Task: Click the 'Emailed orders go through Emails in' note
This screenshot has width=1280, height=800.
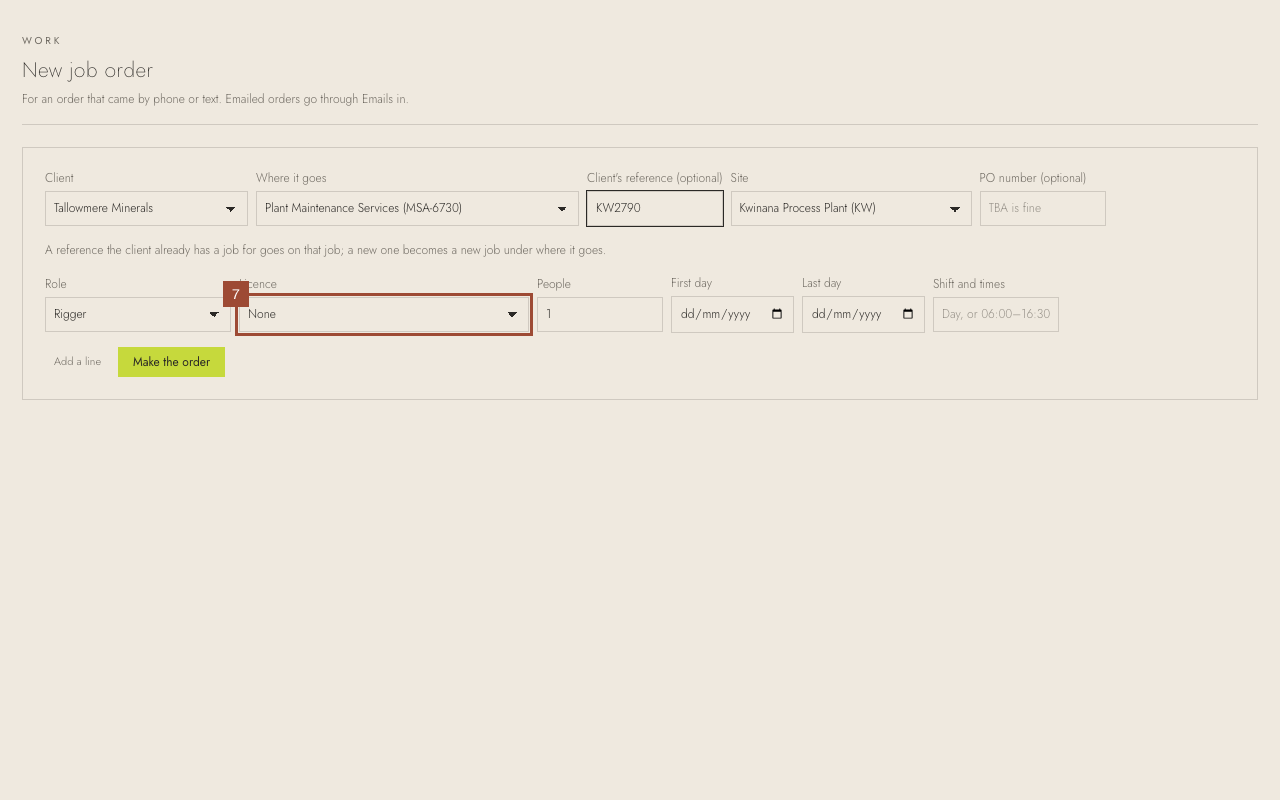Action: (x=317, y=99)
